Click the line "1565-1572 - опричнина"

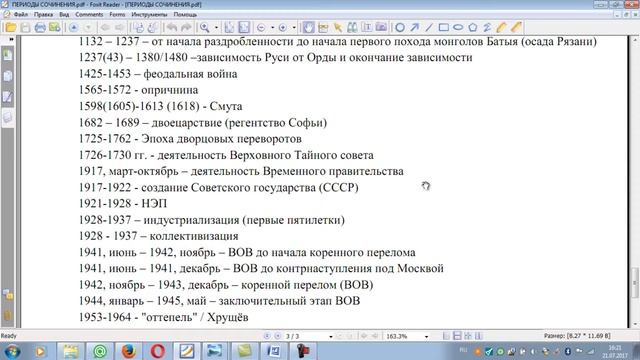coord(138,90)
